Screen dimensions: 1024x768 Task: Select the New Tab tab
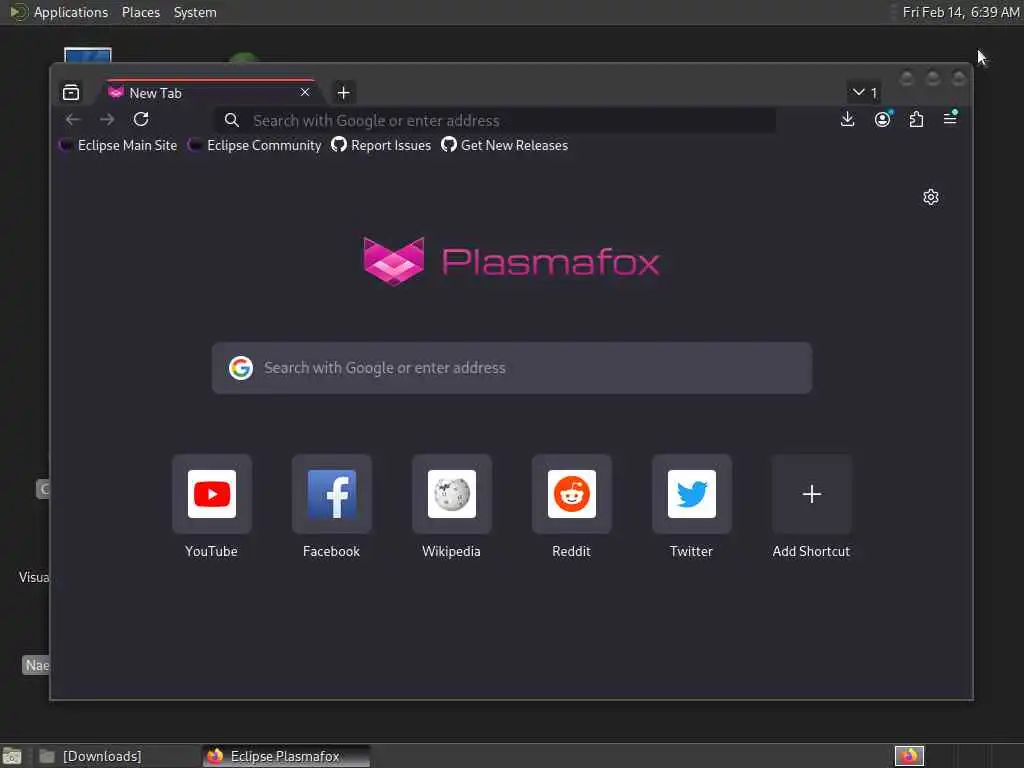pos(210,93)
